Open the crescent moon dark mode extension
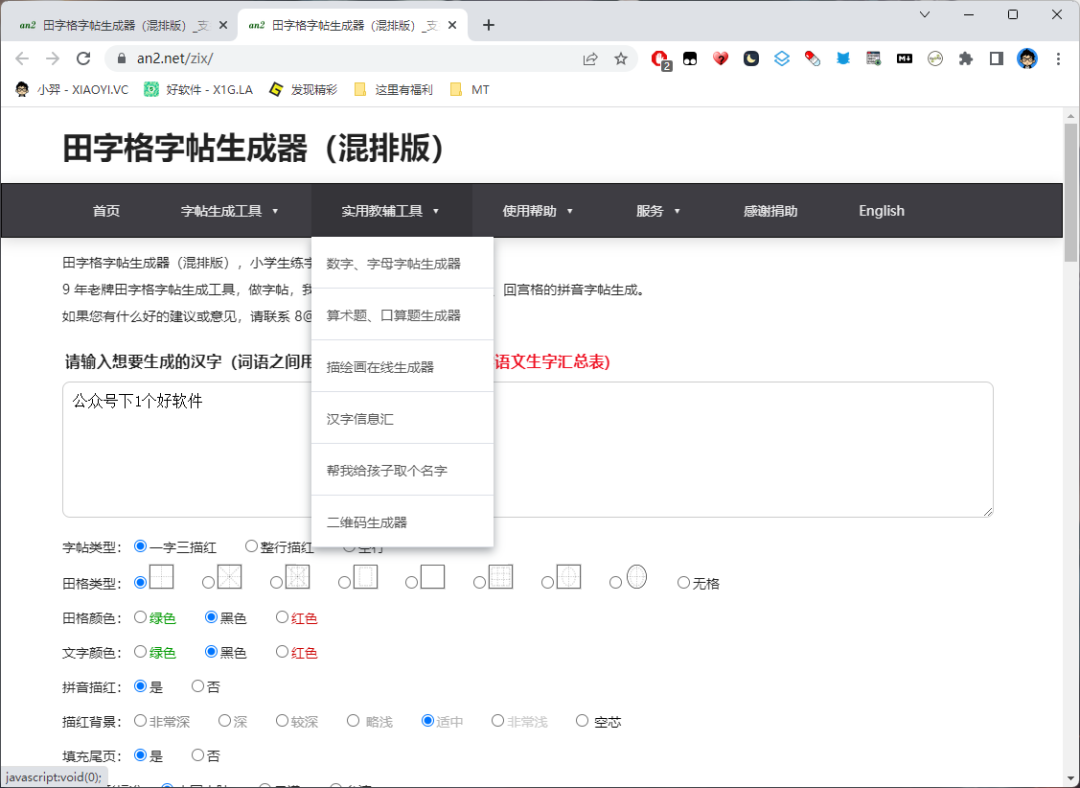This screenshot has width=1080, height=788. tap(751, 59)
